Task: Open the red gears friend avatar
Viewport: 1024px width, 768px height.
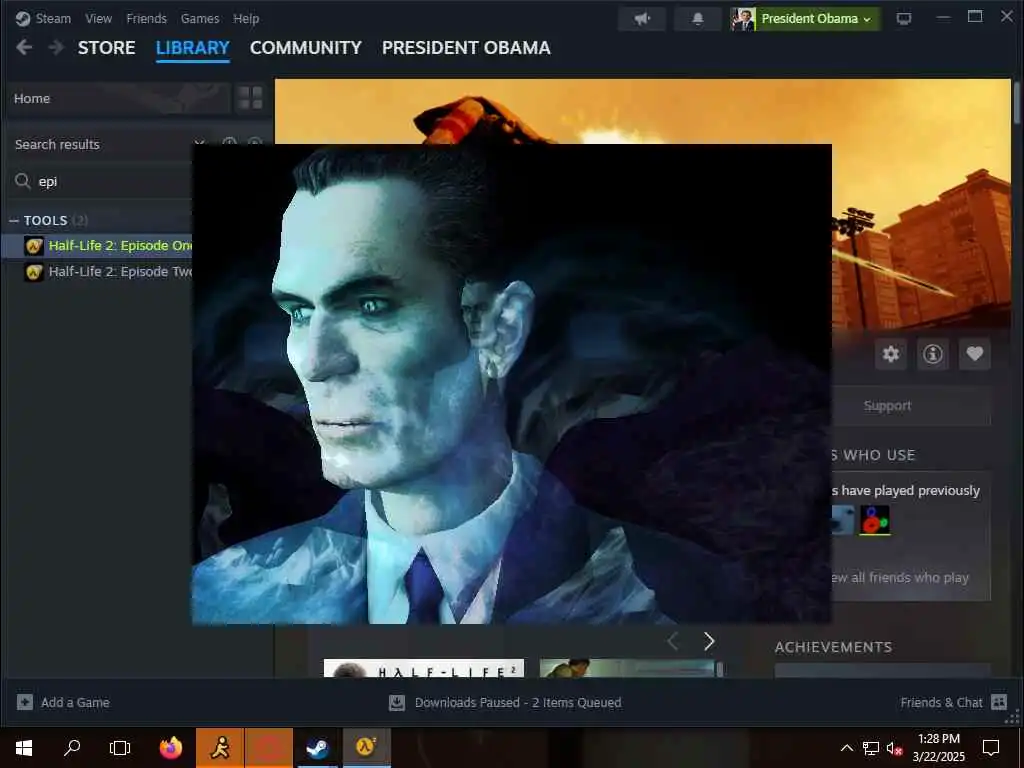Action: click(x=874, y=520)
